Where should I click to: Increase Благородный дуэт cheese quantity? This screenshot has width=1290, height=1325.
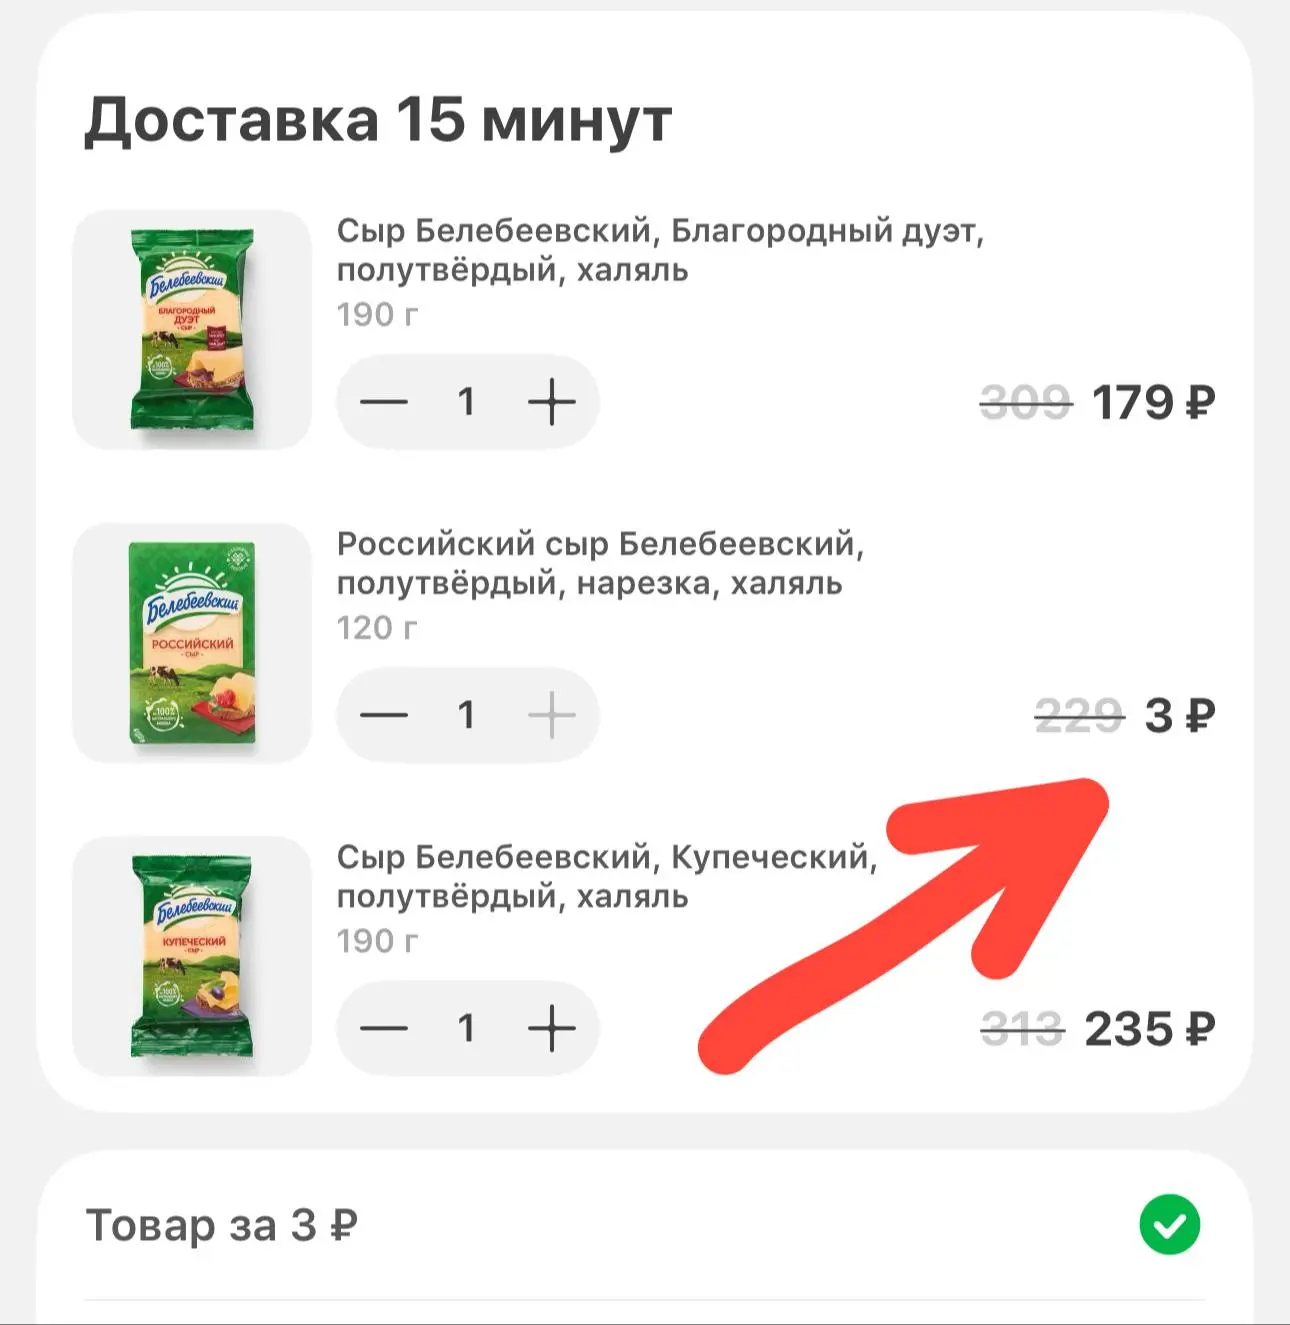tap(551, 402)
